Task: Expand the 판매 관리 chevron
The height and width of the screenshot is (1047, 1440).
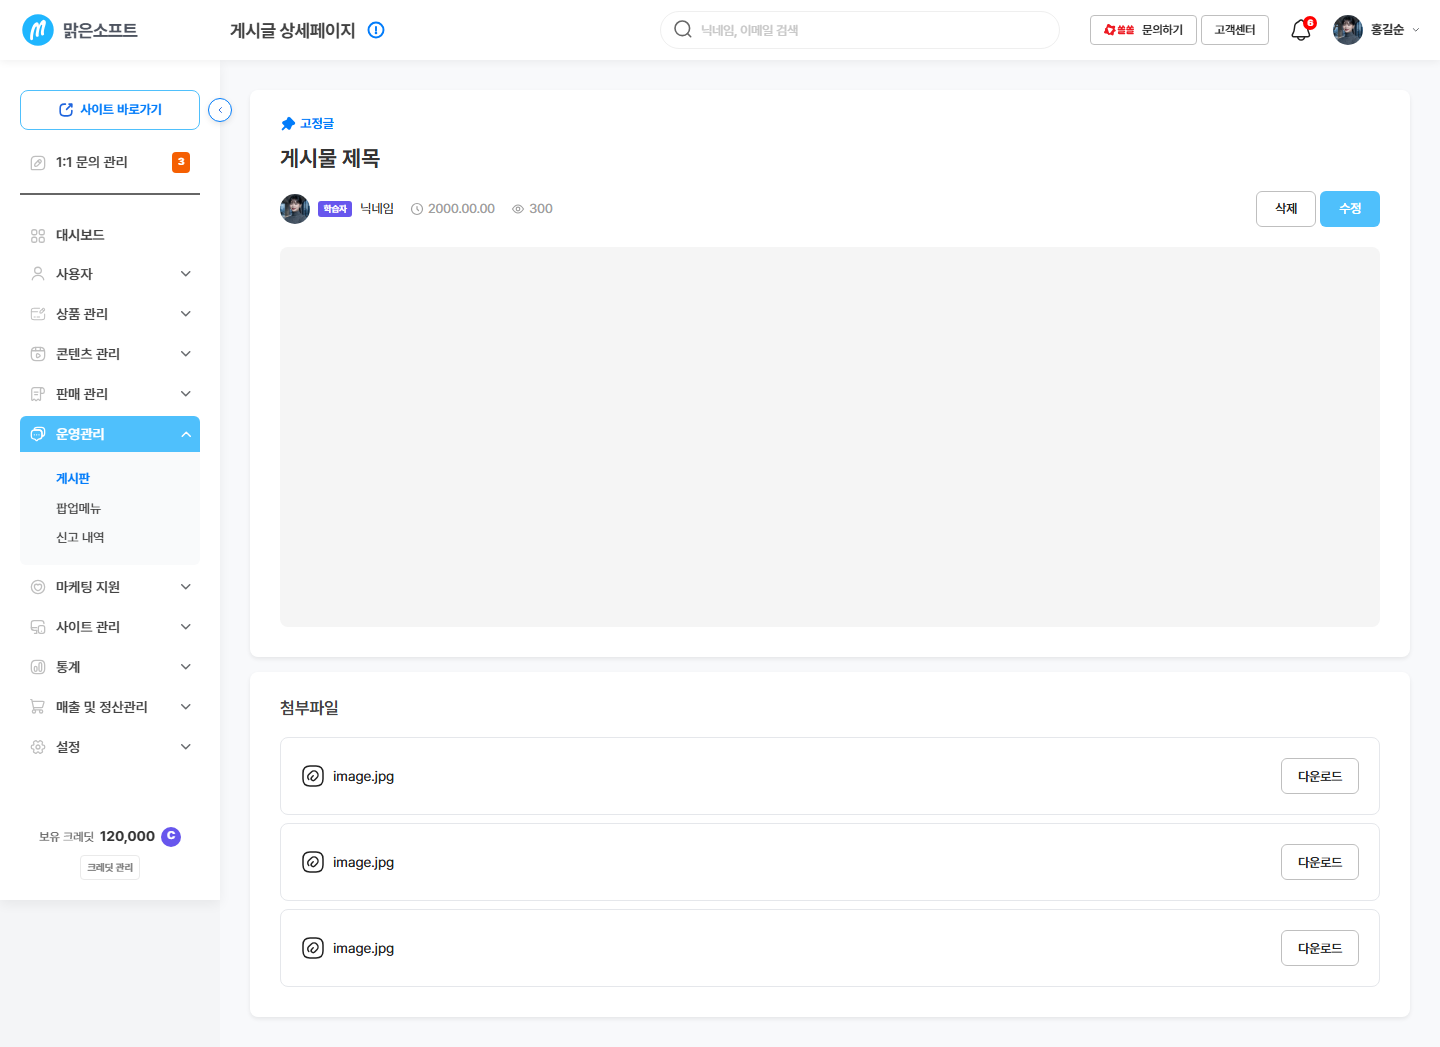Action: pos(186,394)
